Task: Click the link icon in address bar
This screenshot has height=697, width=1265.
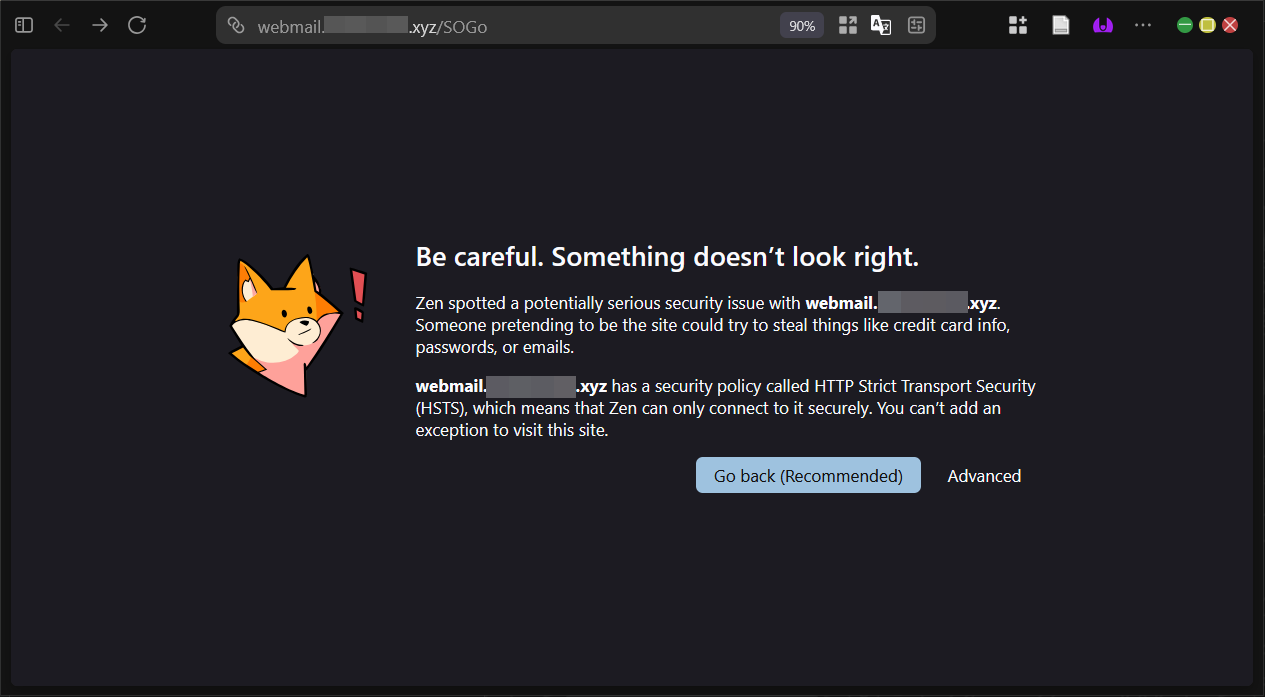Action: coord(236,25)
